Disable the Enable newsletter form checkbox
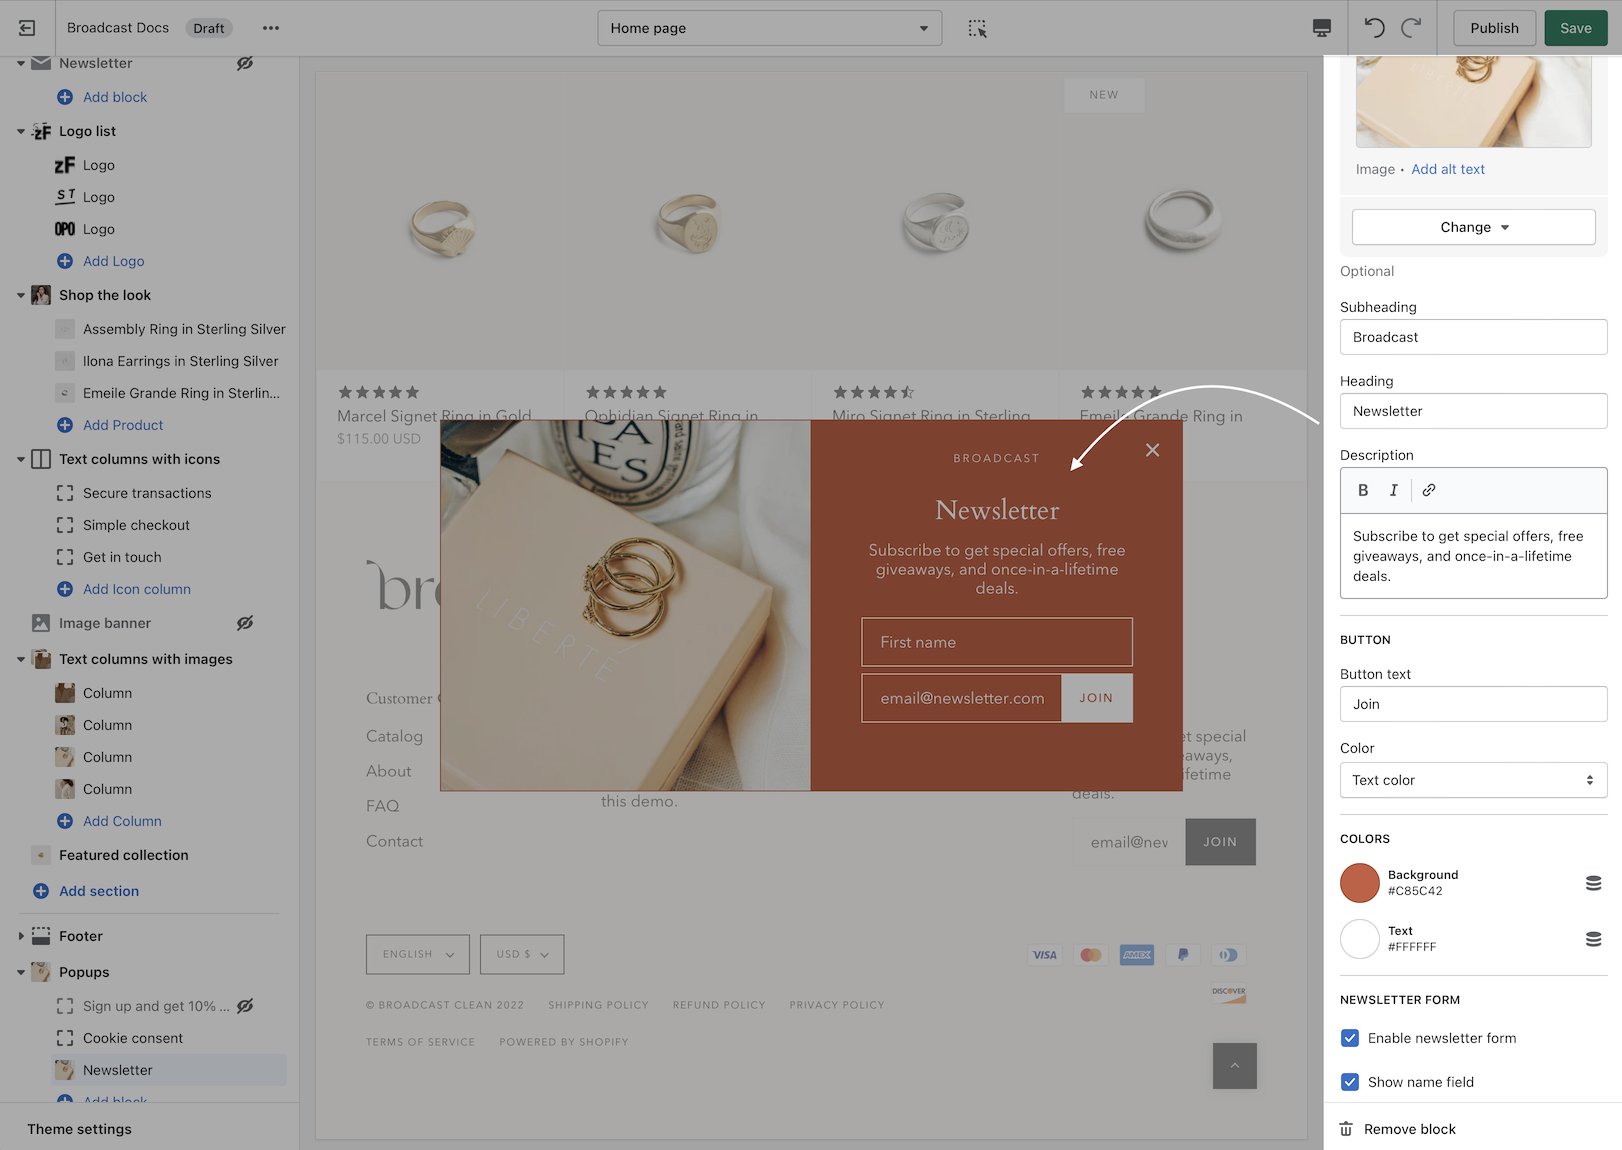The width and height of the screenshot is (1622, 1150). pos(1351,1038)
